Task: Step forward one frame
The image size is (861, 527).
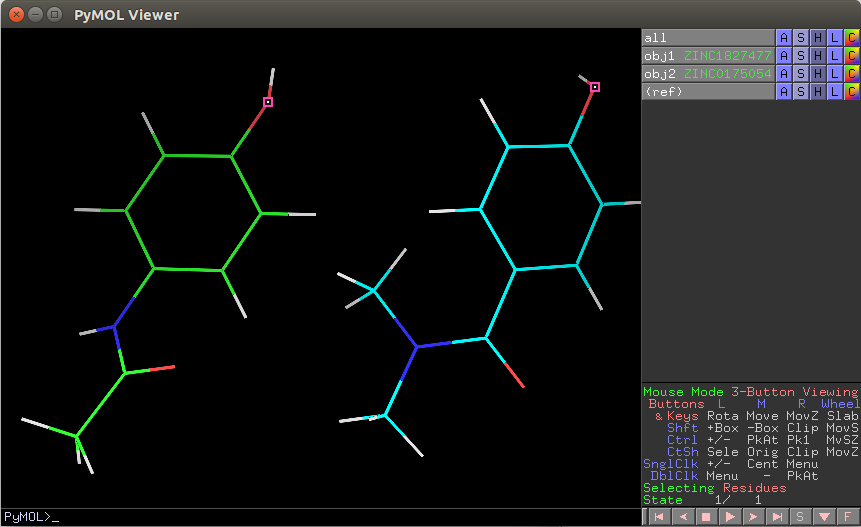Action: tap(752, 517)
